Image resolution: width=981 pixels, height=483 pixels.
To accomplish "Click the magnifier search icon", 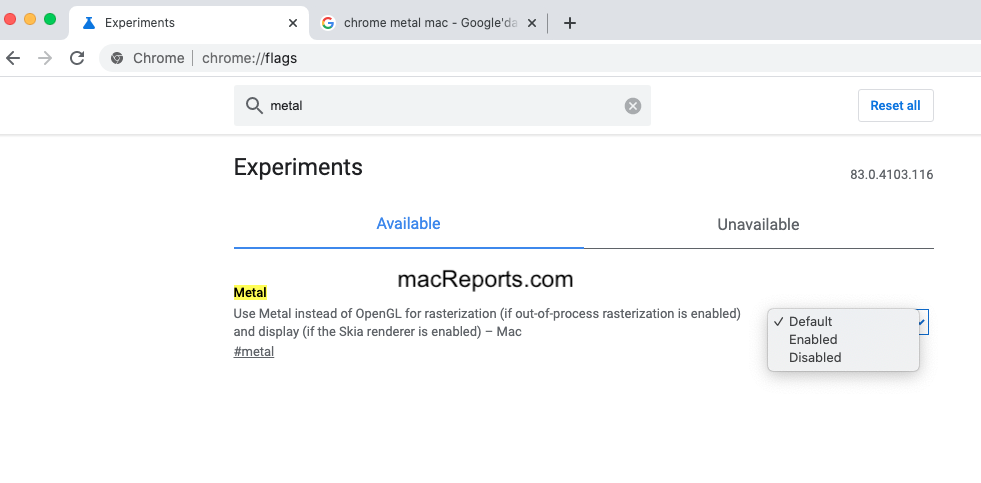I will pyautogui.click(x=254, y=106).
